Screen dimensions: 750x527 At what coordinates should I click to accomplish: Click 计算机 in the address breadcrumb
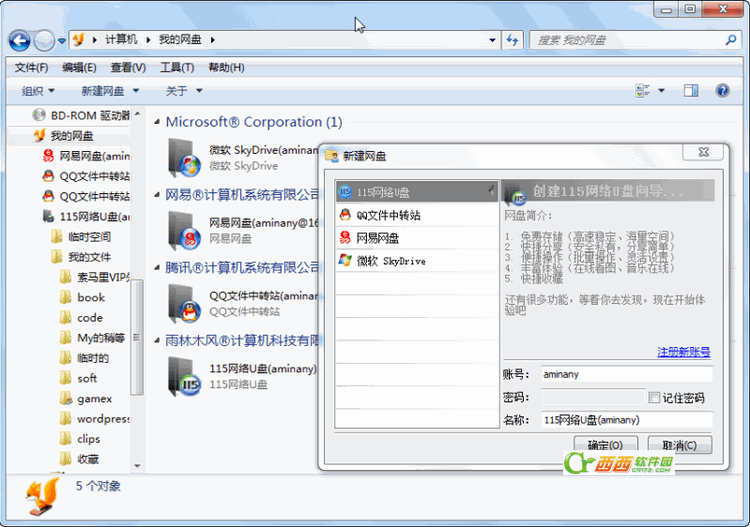pyautogui.click(x=121, y=40)
